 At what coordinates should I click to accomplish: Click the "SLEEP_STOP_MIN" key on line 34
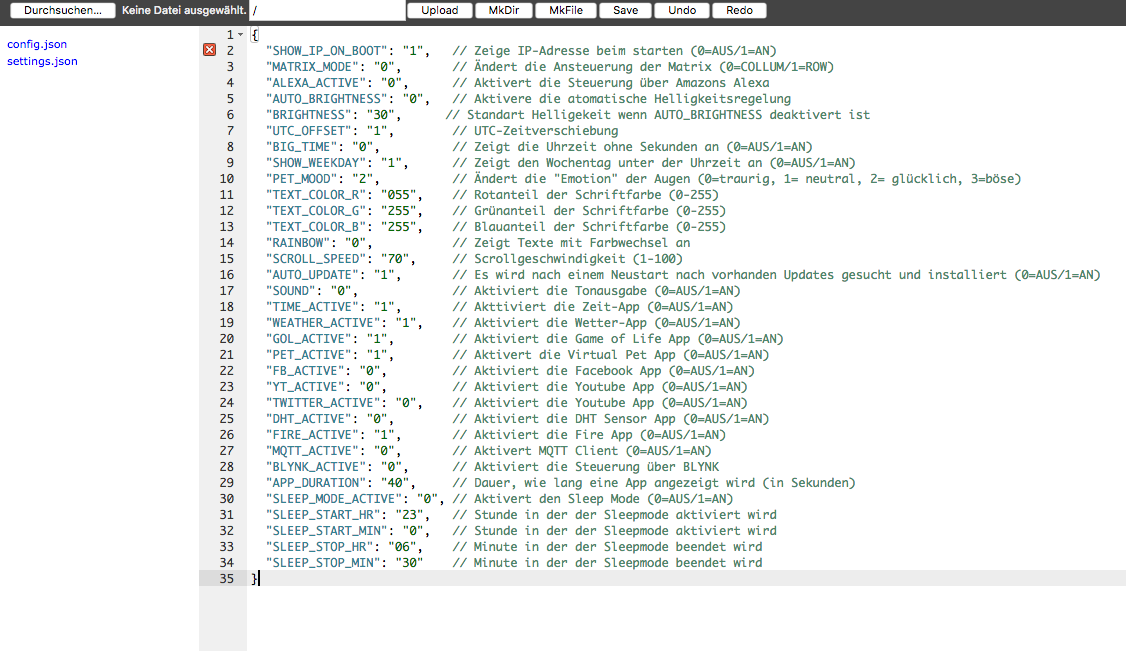point(324,563)
